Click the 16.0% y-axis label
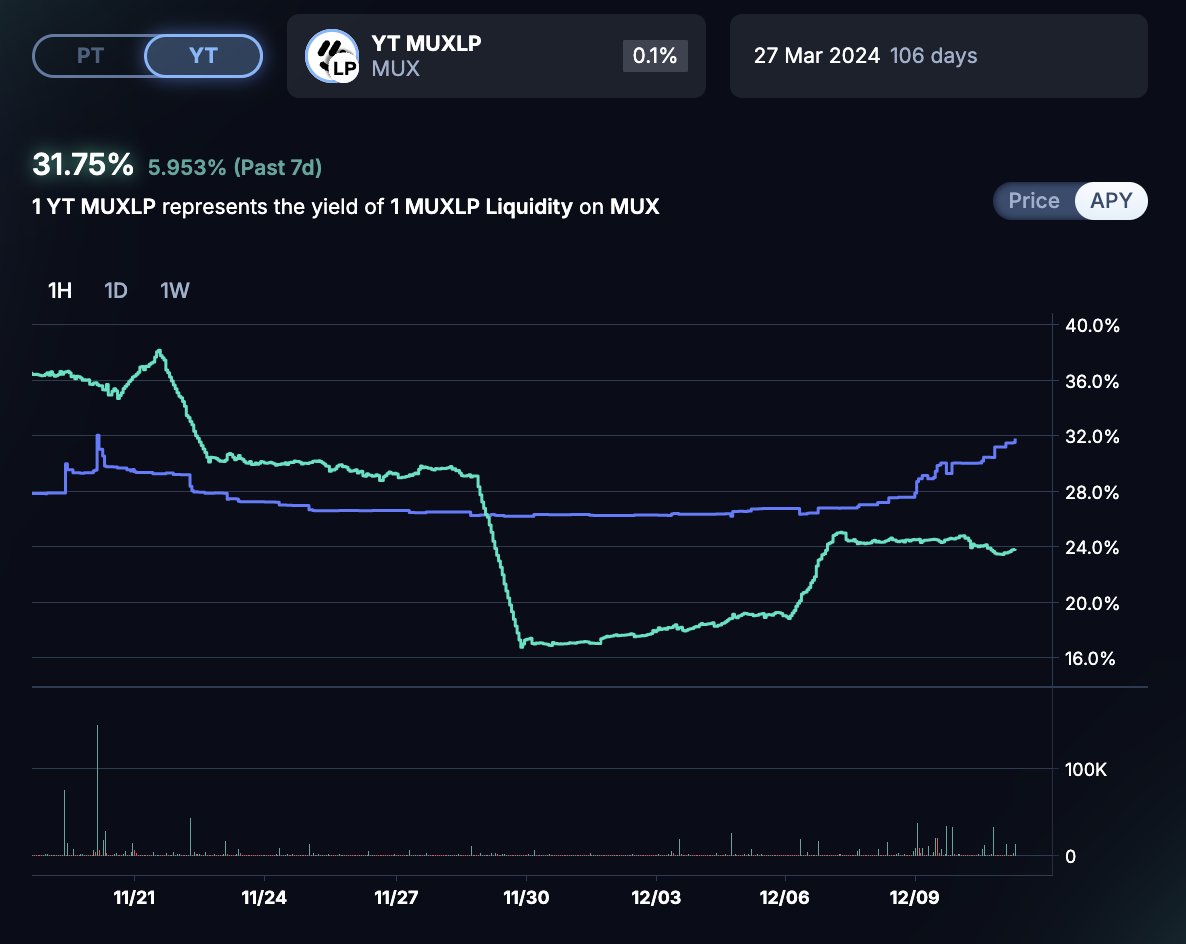Image resolution: width=1186 pixels, height=944 pixels. click(x=1090, y=658)
